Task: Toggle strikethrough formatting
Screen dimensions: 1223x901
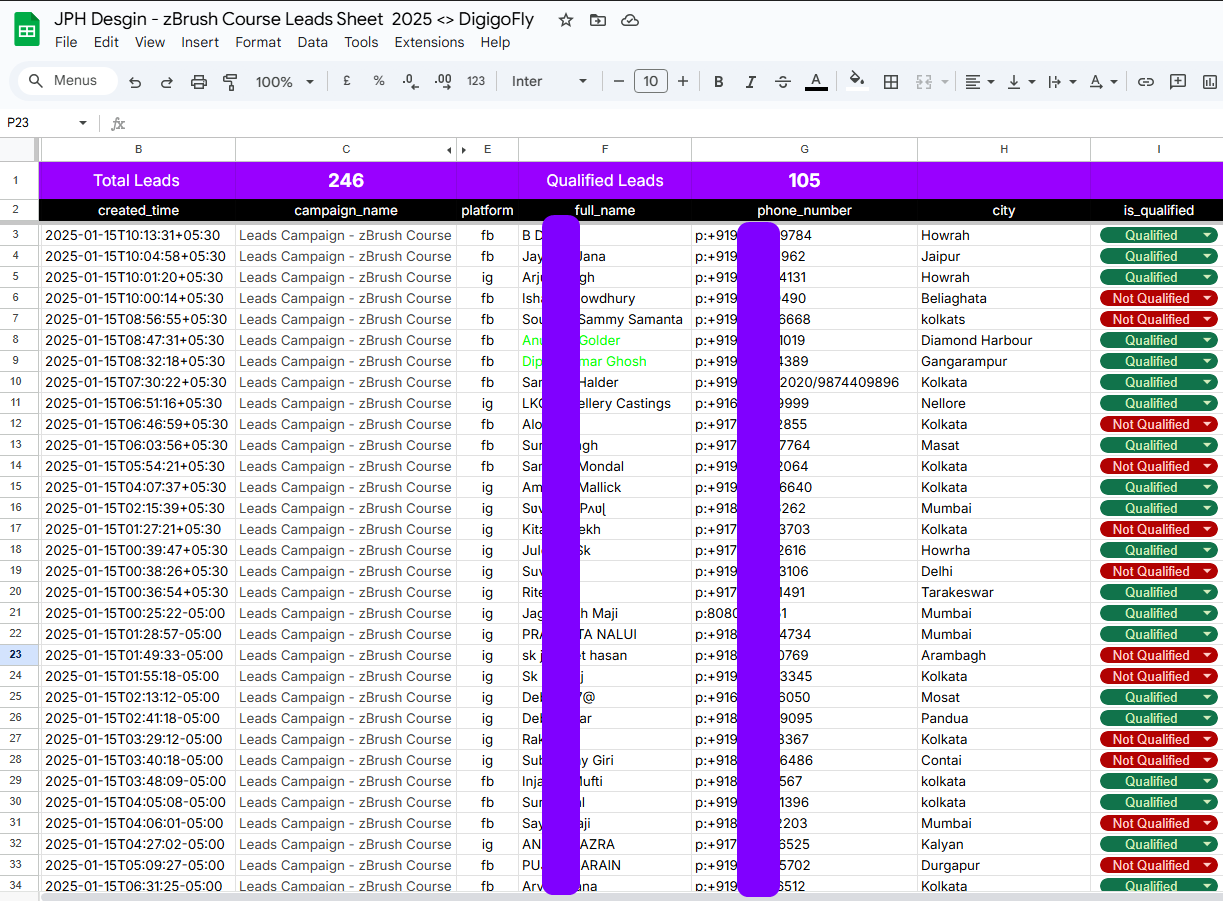Action: pyautogui.click(x=783, y=82)
